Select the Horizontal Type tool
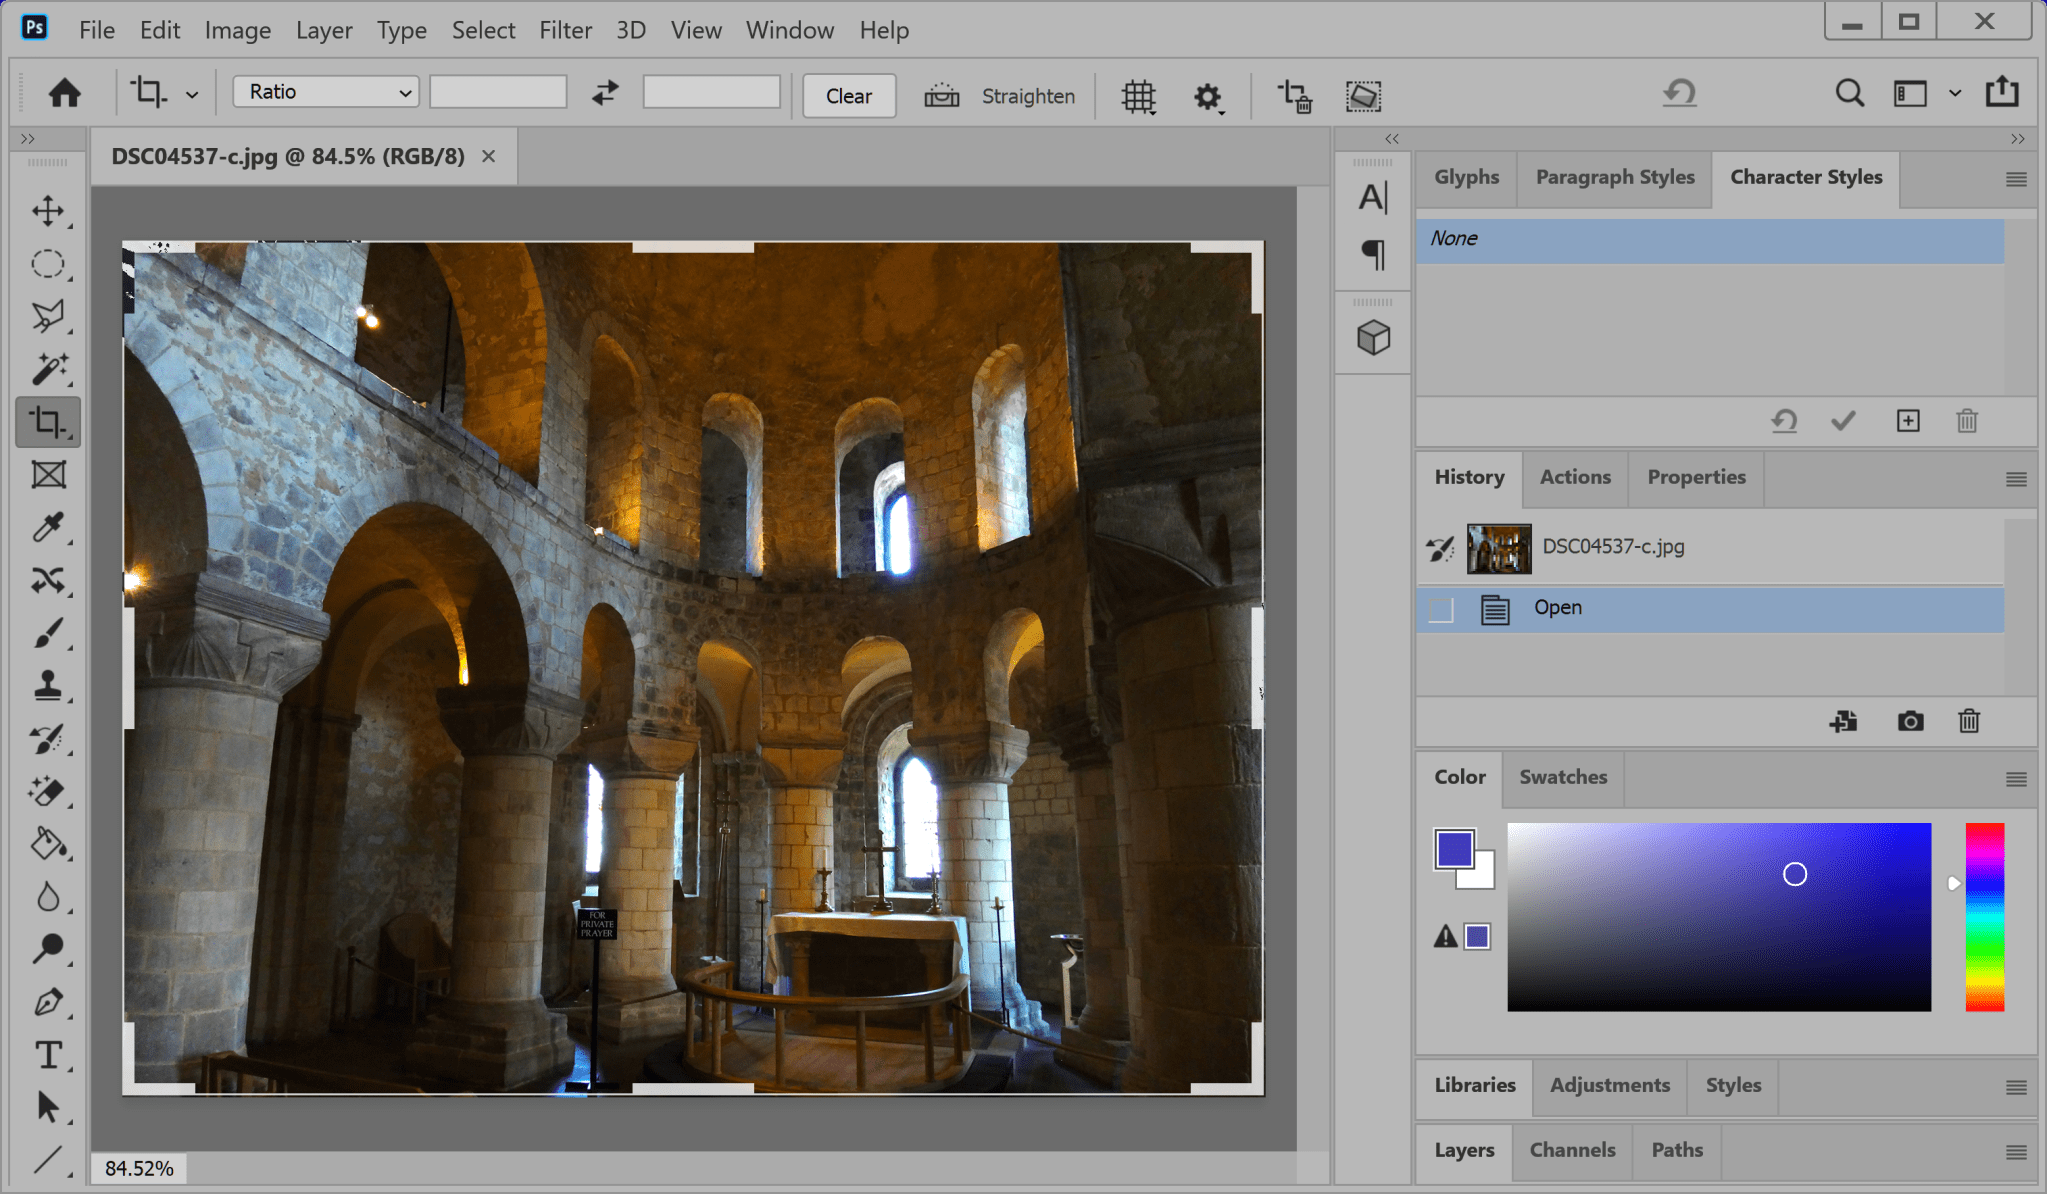The height and width of the screenshot is (1194, 2047). [x=47, y=1055]
